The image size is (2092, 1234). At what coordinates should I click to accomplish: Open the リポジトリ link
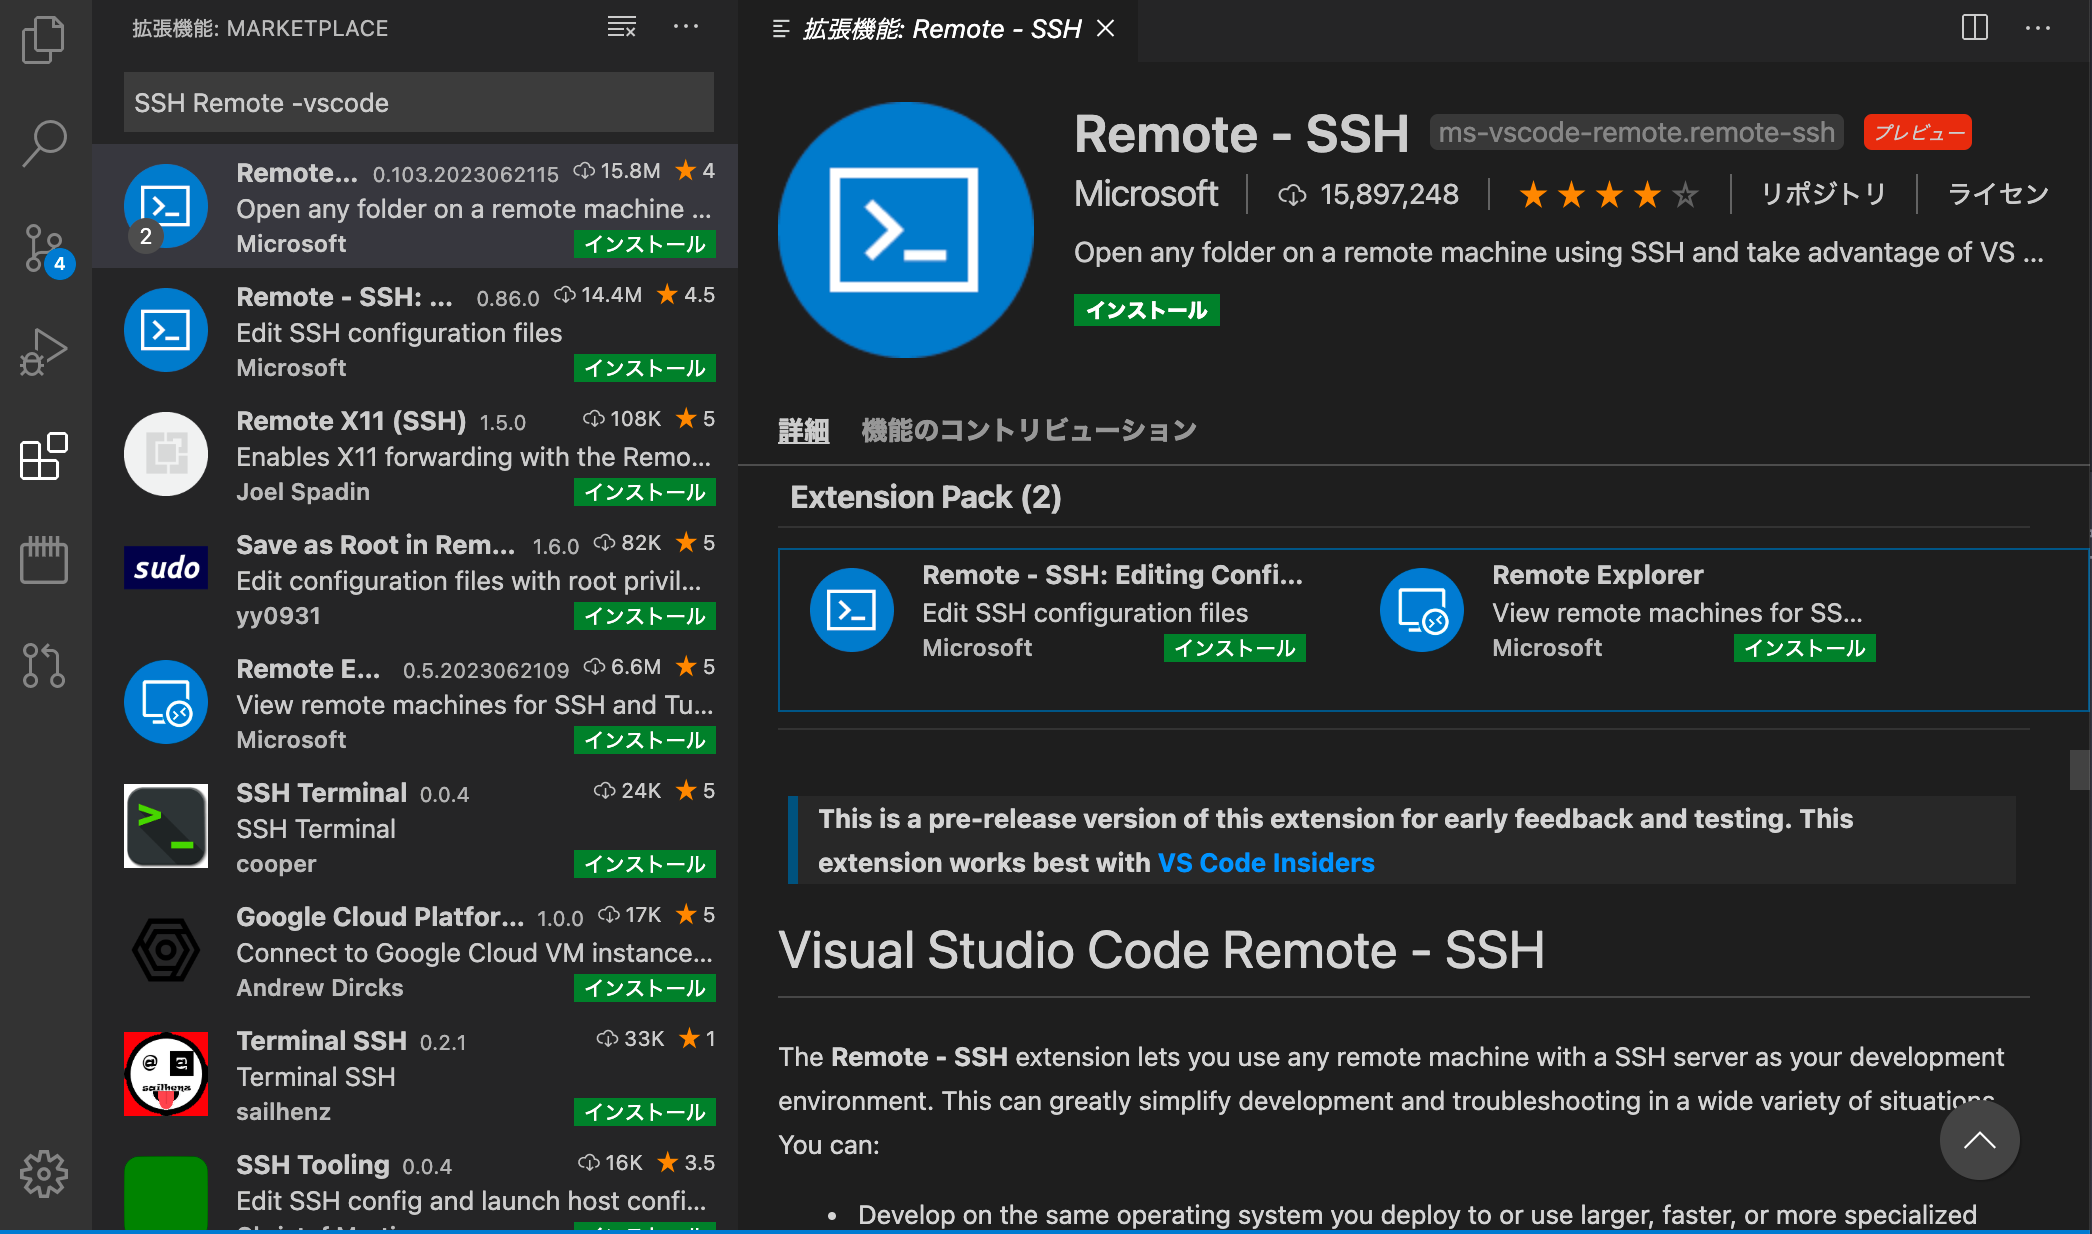click(1823, 194)
